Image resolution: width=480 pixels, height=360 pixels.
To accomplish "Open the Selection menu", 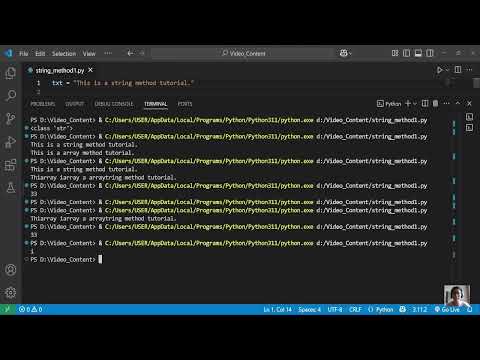I will click(64, 53).
